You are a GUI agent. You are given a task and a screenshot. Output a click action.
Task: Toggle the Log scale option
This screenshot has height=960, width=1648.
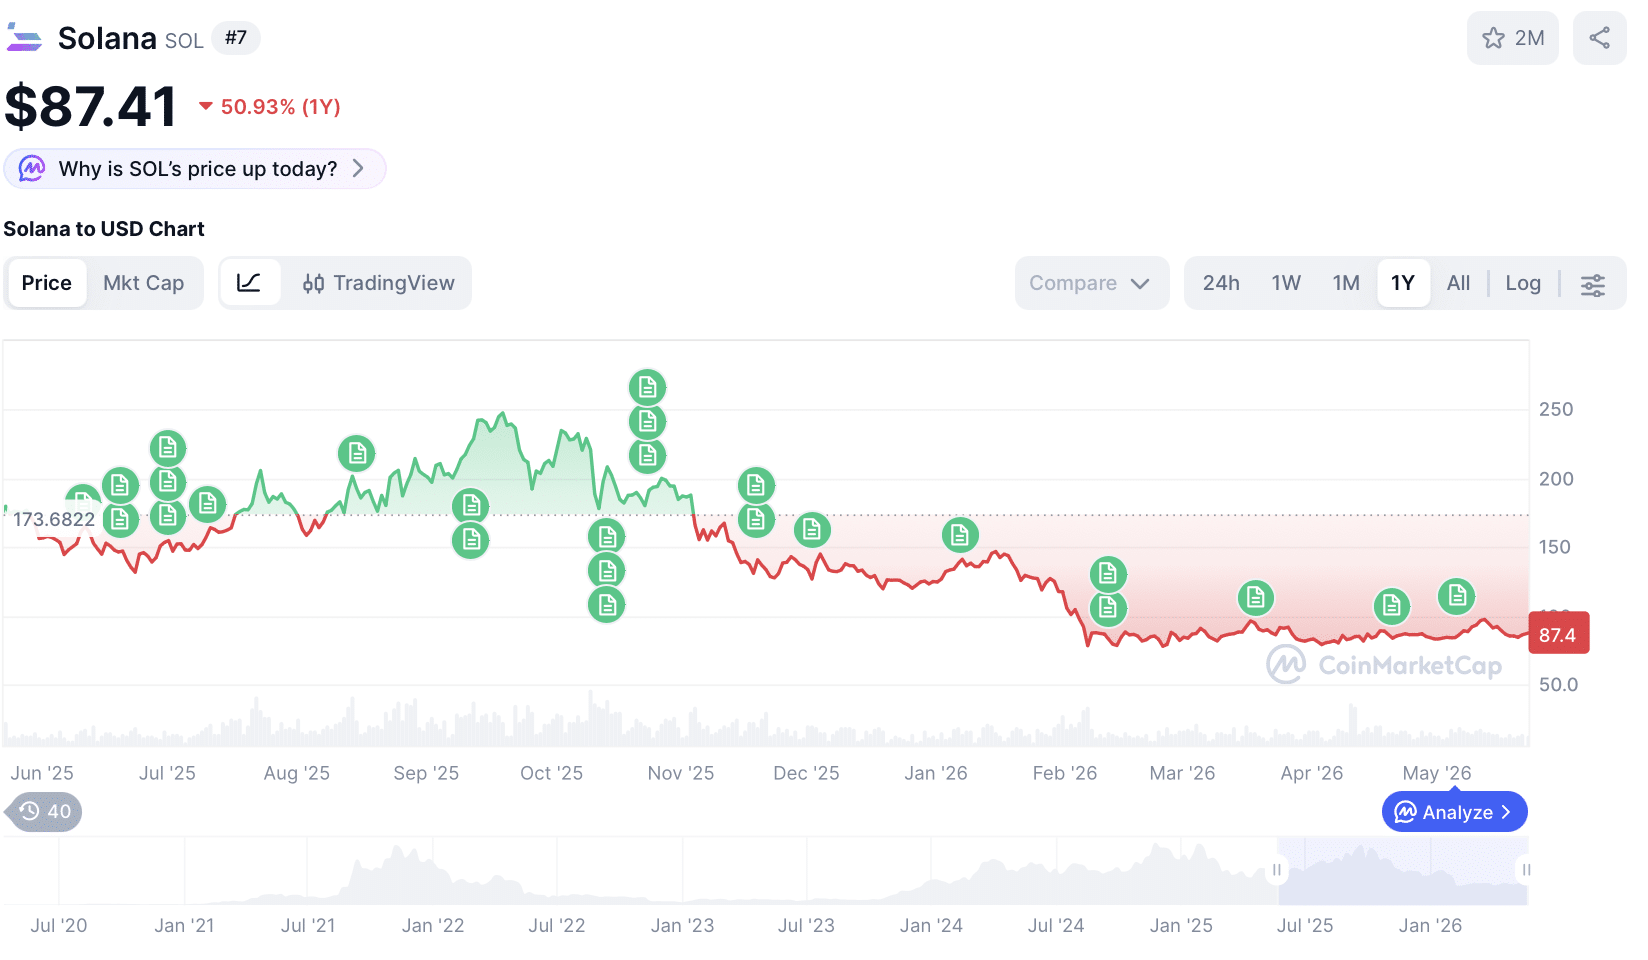(1523, 283)
